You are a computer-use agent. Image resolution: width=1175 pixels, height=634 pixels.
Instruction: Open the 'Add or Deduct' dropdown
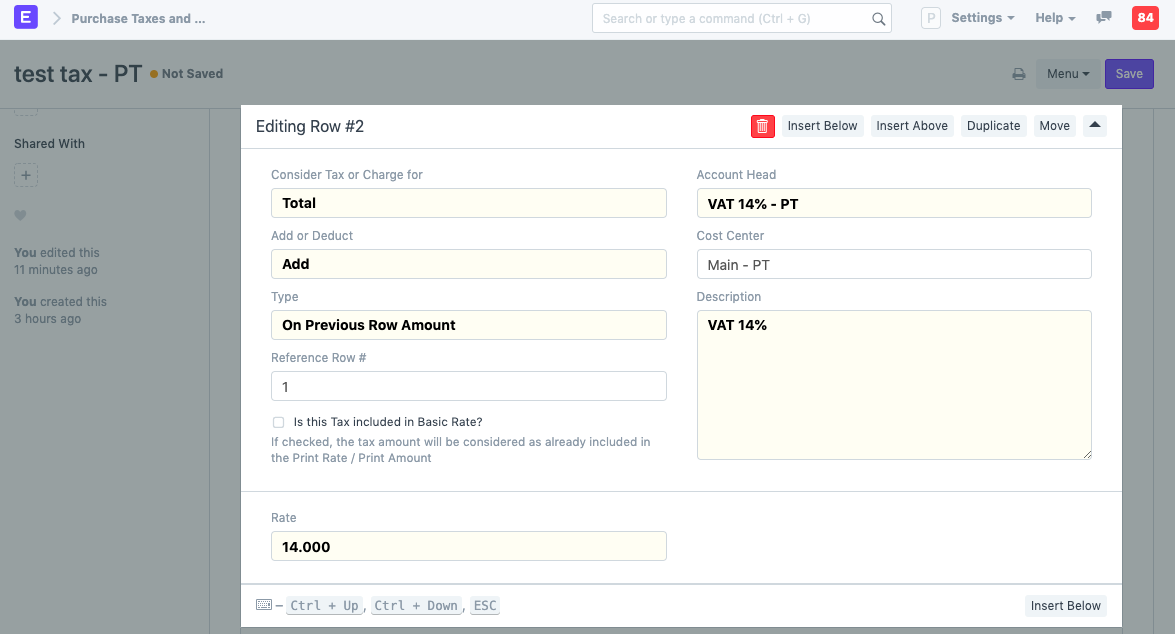[x=468, y=264]
